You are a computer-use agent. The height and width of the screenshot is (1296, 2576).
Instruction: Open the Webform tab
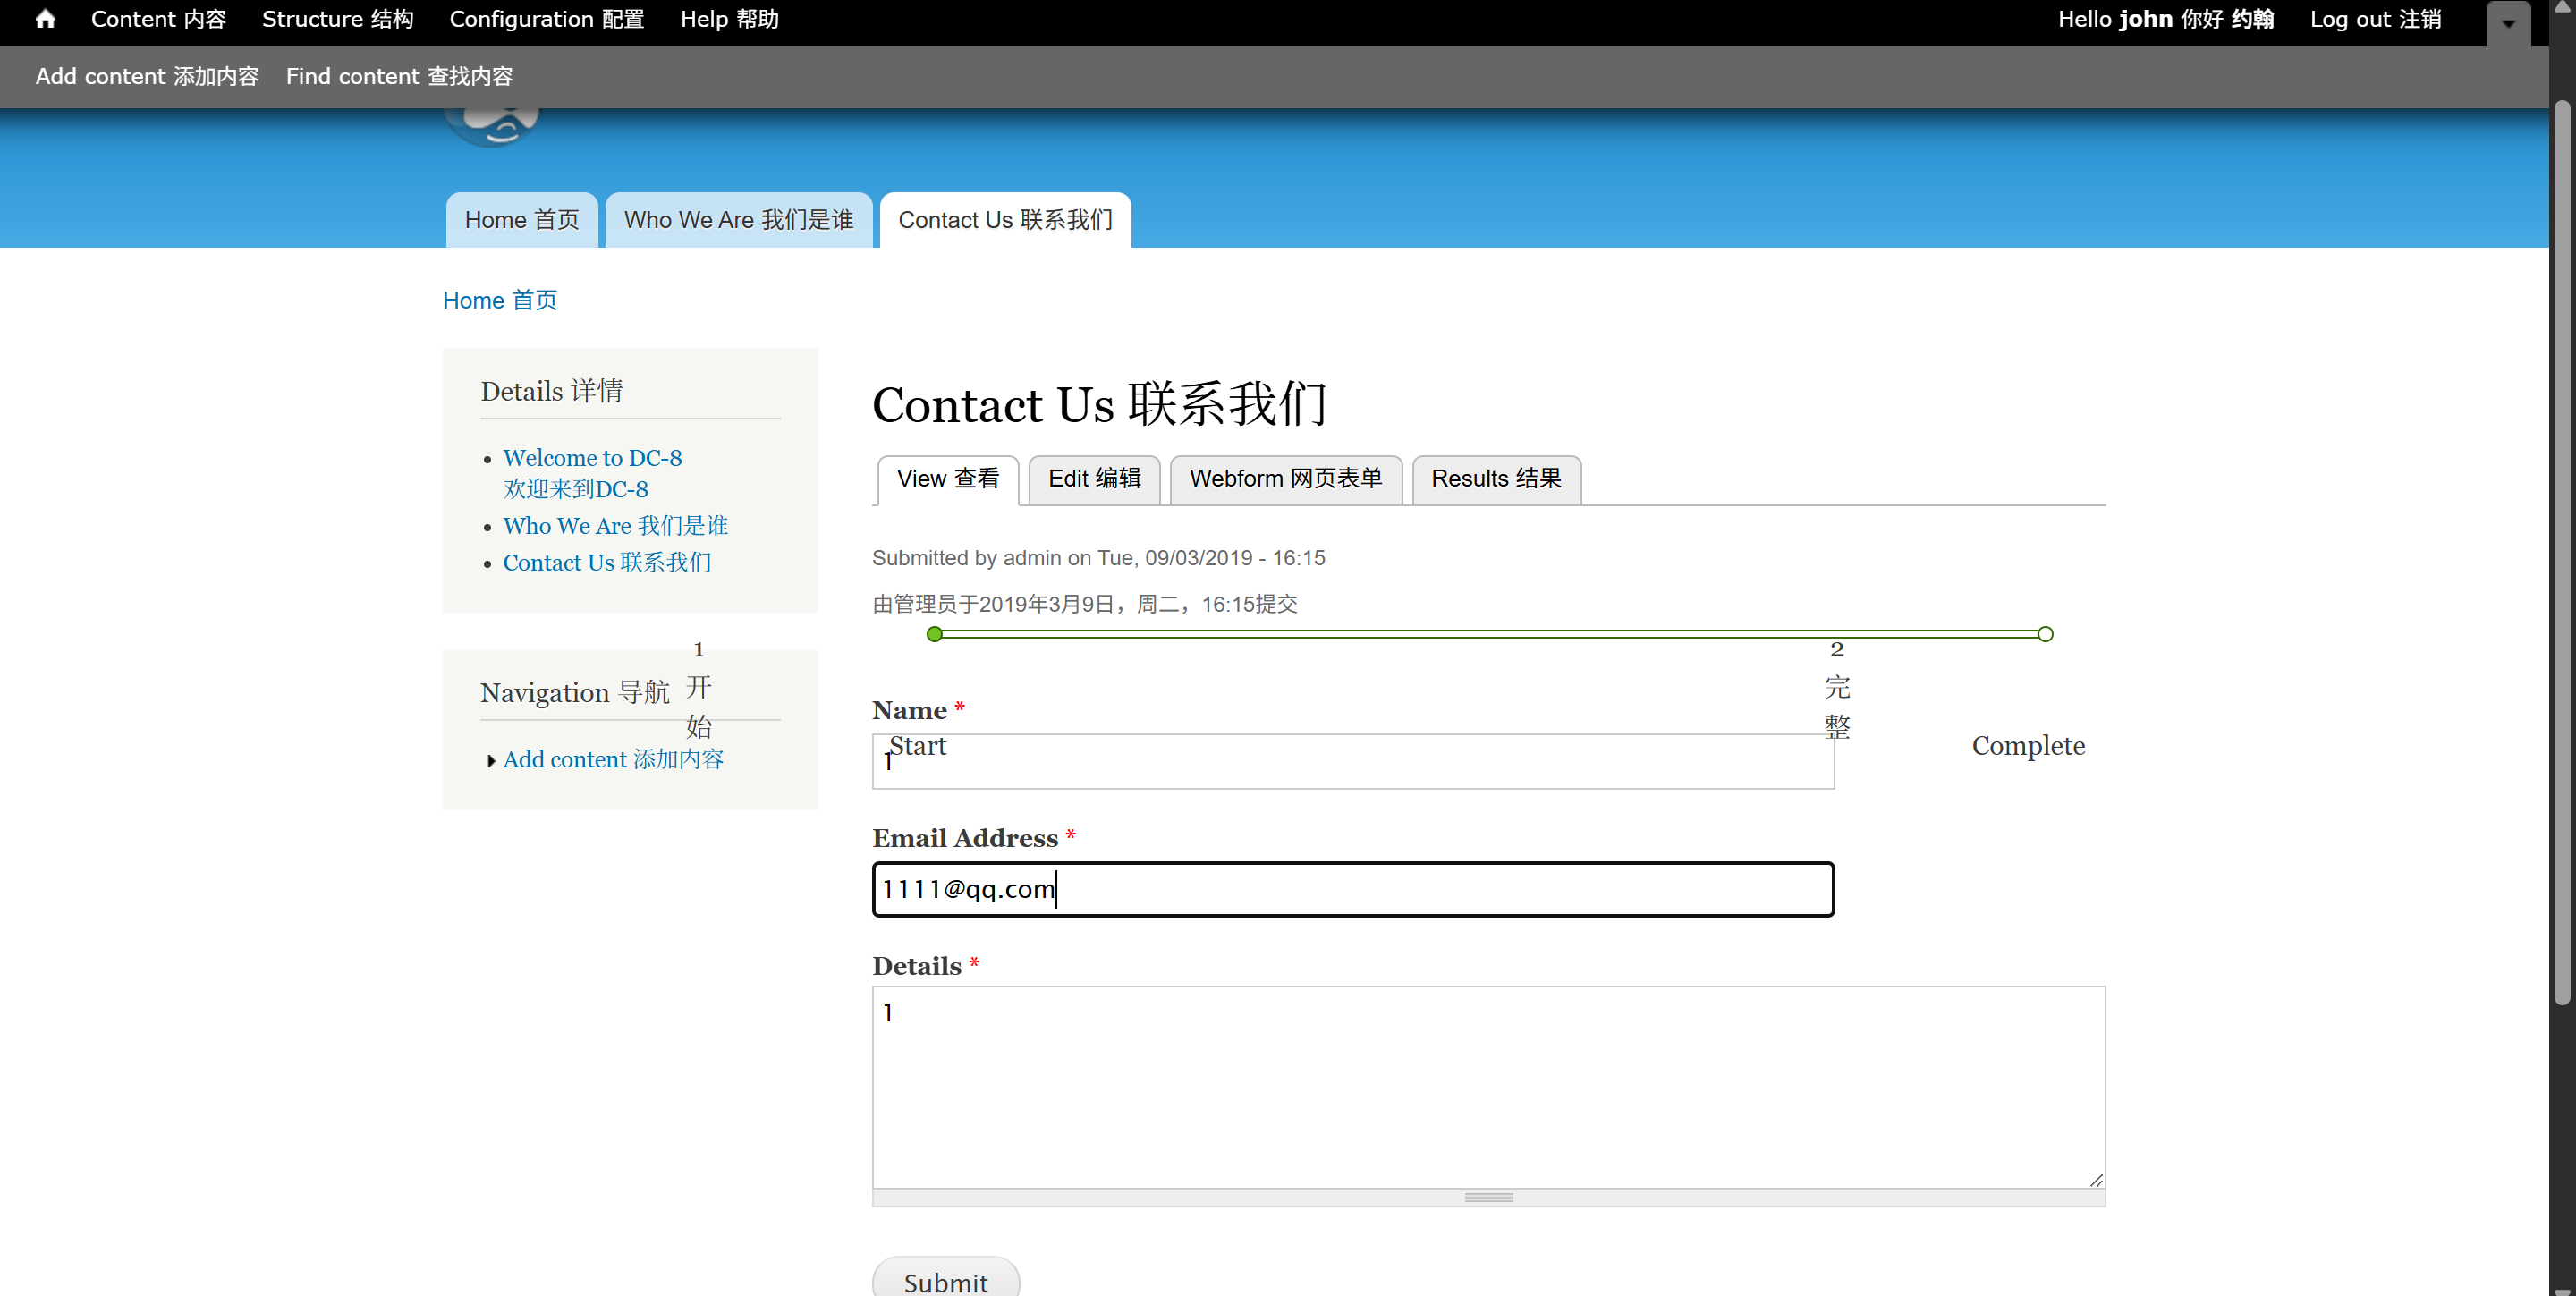tap(1285, 479)
